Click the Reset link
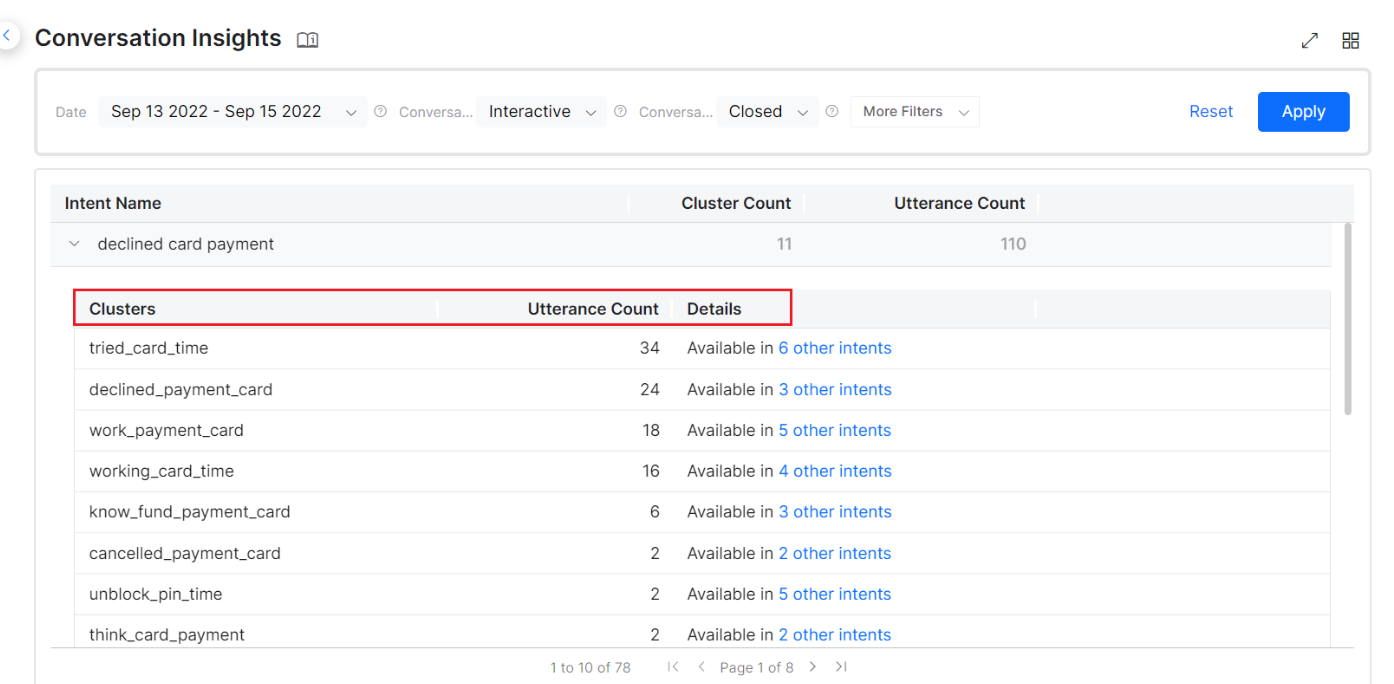1394x684 pixels. coord(1211,112)
